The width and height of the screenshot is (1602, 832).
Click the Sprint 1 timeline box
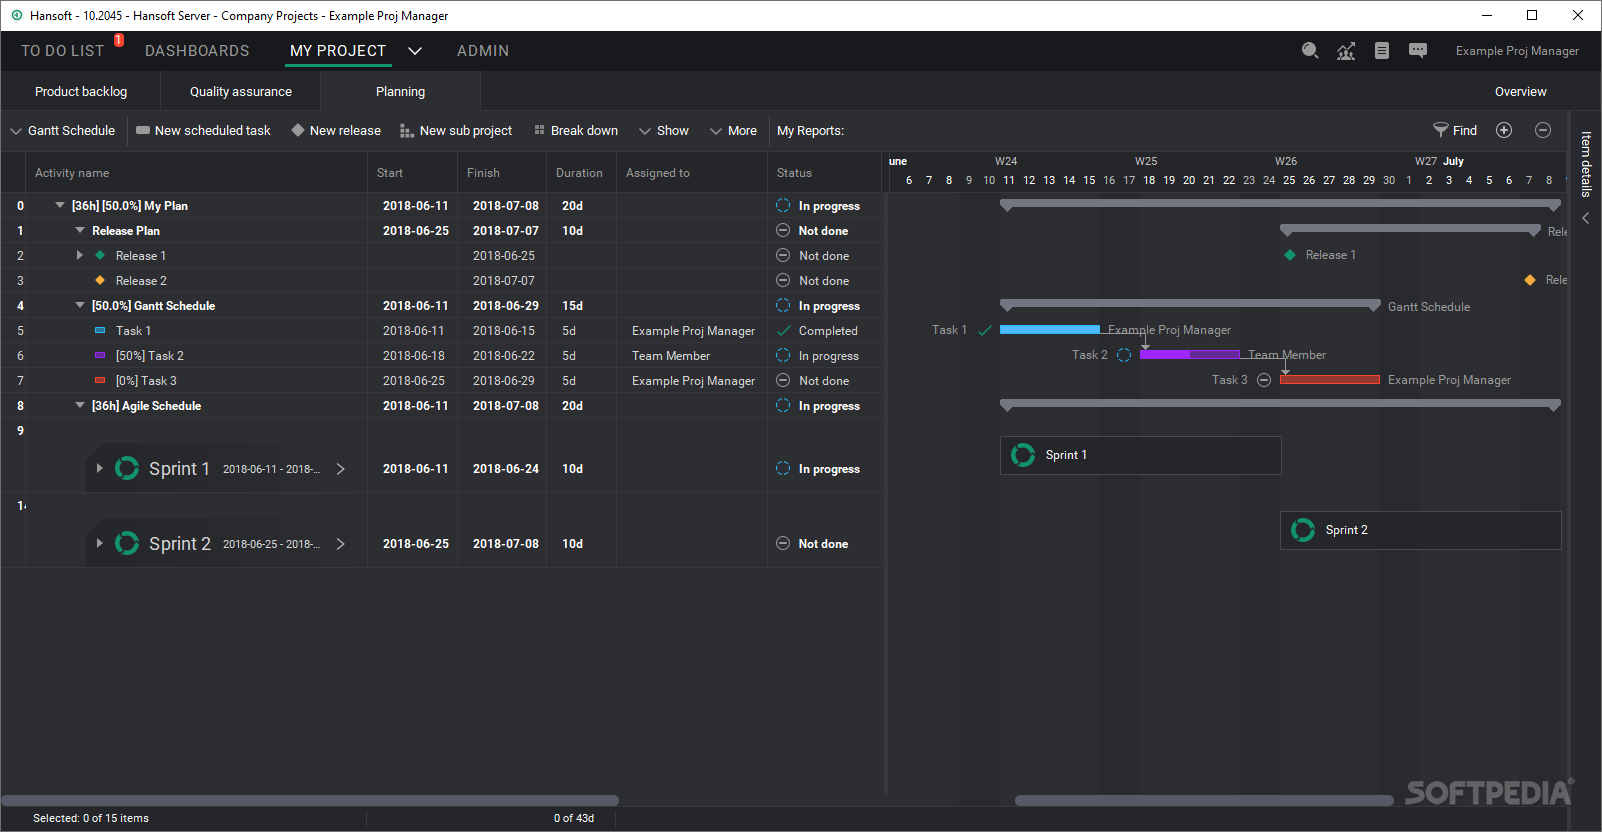[1141, 455]
